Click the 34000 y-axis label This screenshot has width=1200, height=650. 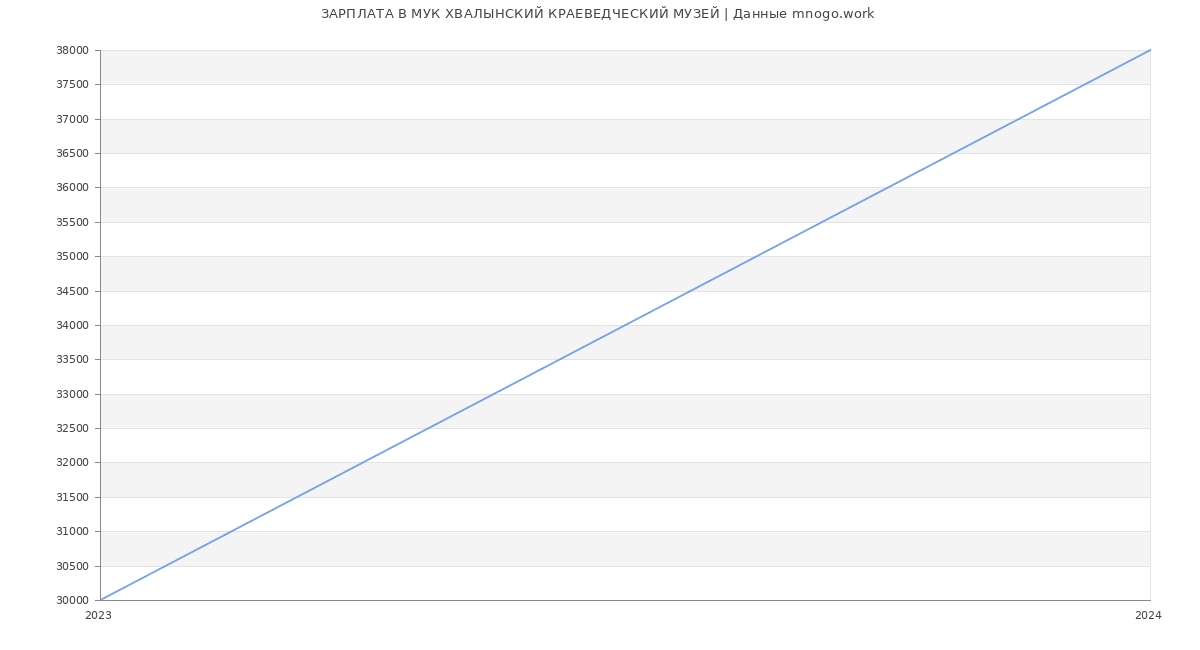(72, 325)
